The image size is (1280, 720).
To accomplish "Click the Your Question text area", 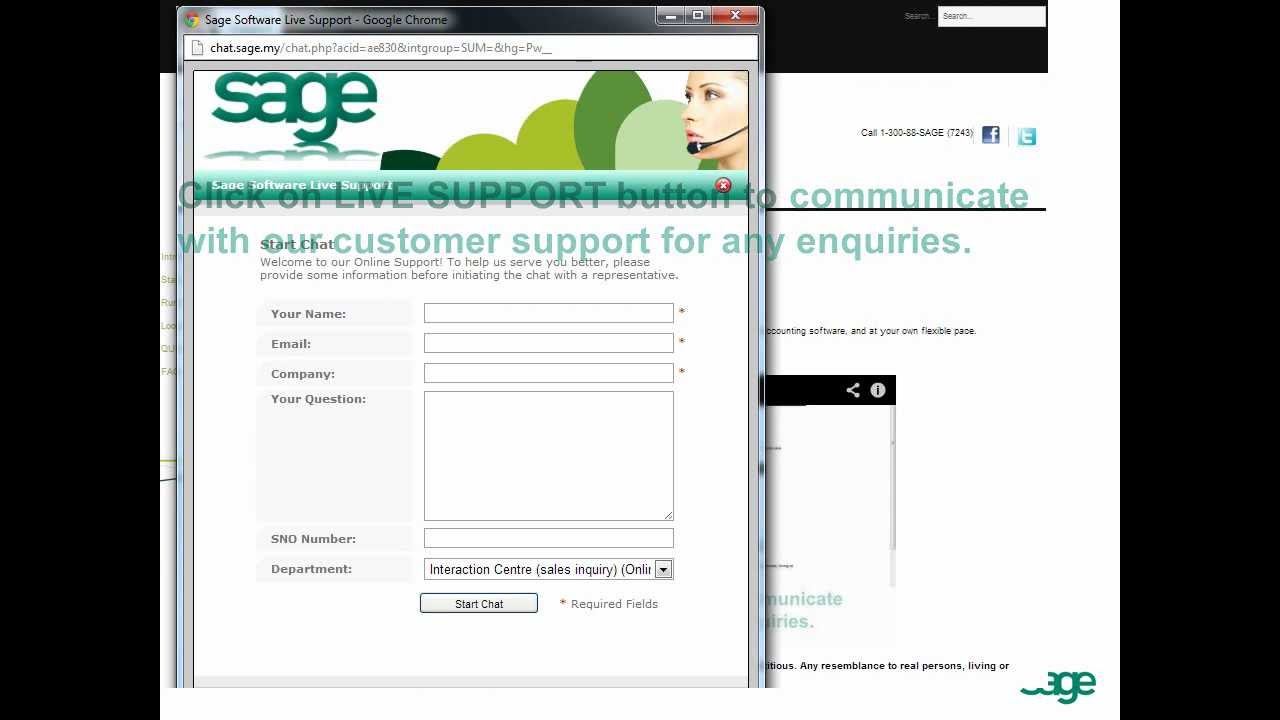I will point(548,456).
